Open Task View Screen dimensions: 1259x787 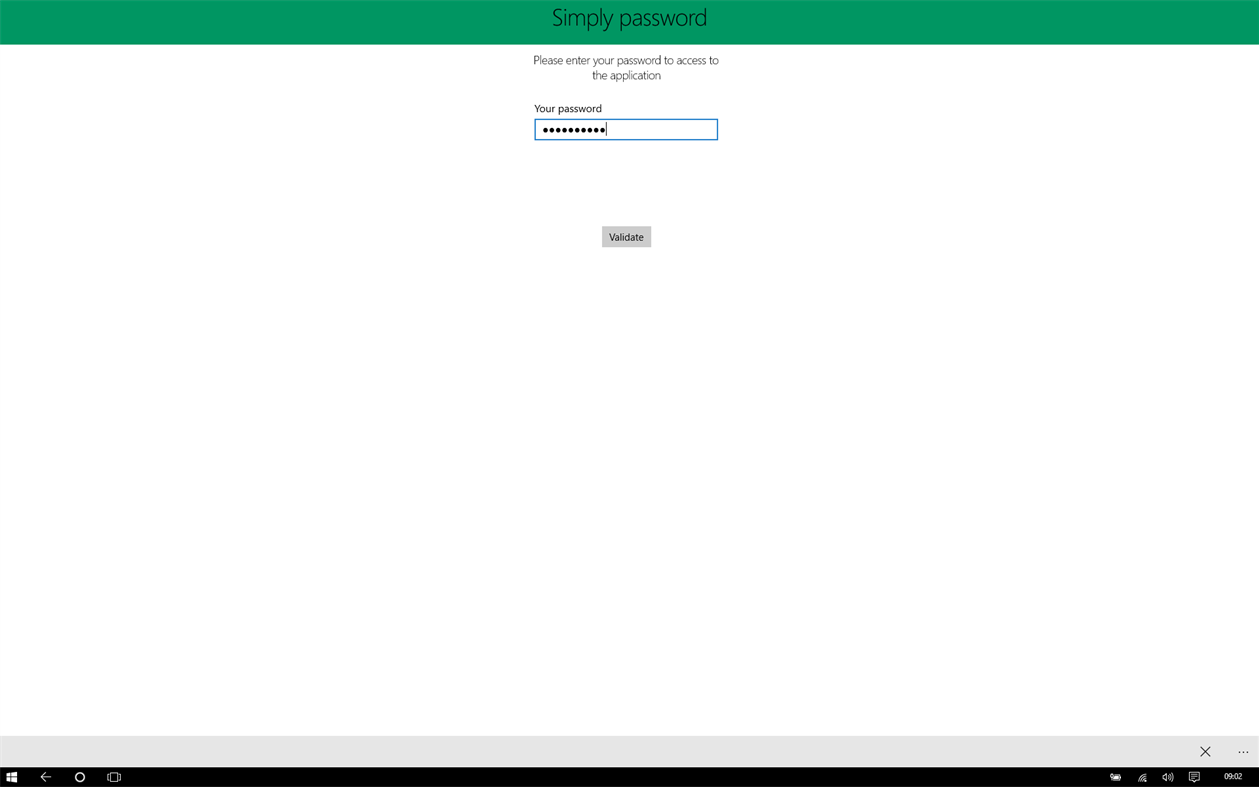(113, 776)
